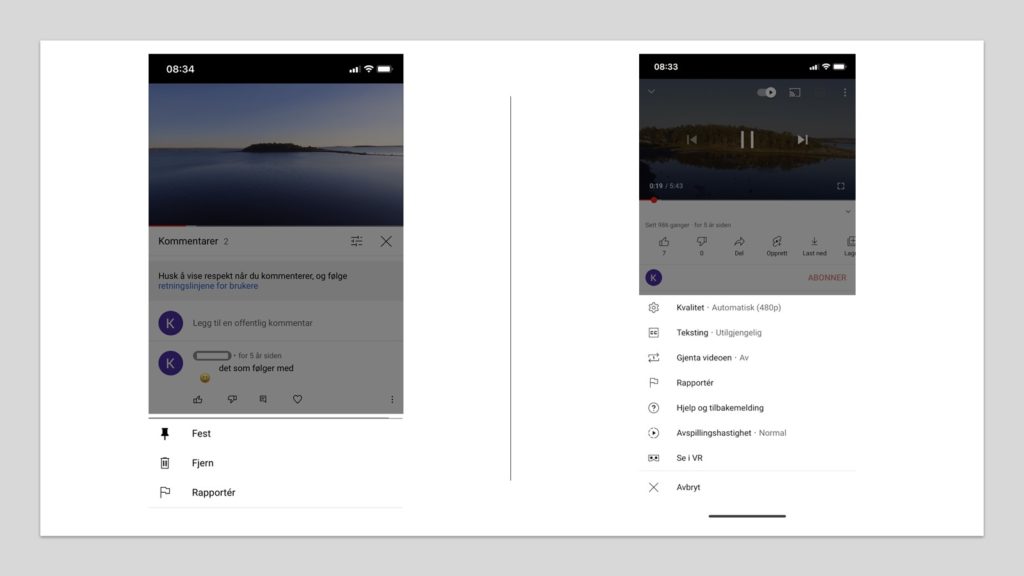Select Rapportér in the video options menu
The height and width of the screenshot is (576, 1024).
747,383
